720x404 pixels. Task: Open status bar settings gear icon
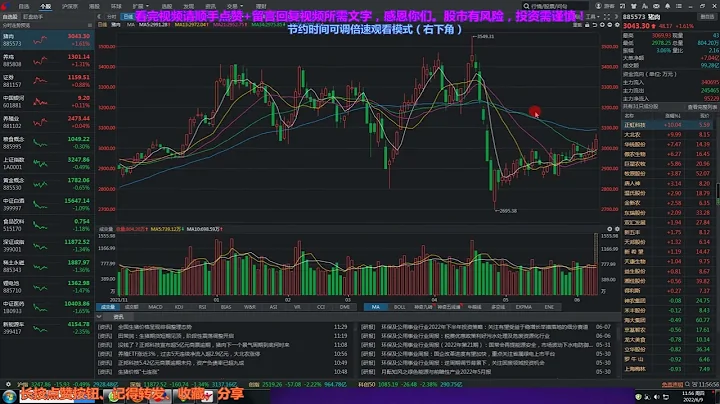coord(8,384)
